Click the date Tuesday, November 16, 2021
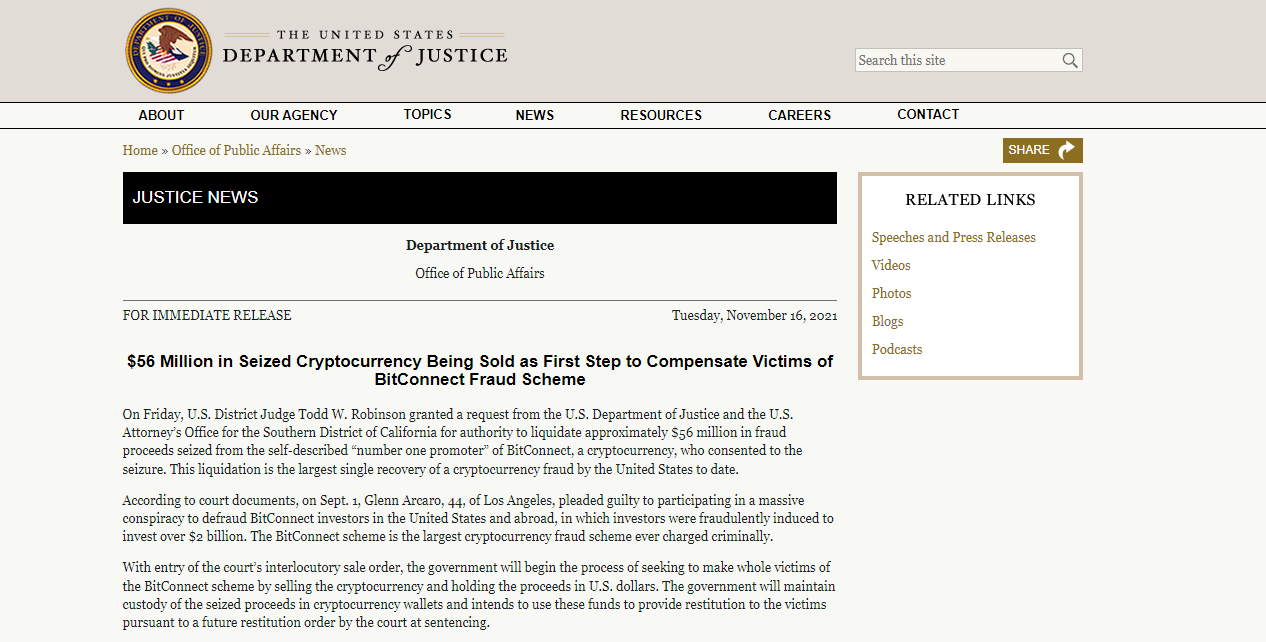 755,315
